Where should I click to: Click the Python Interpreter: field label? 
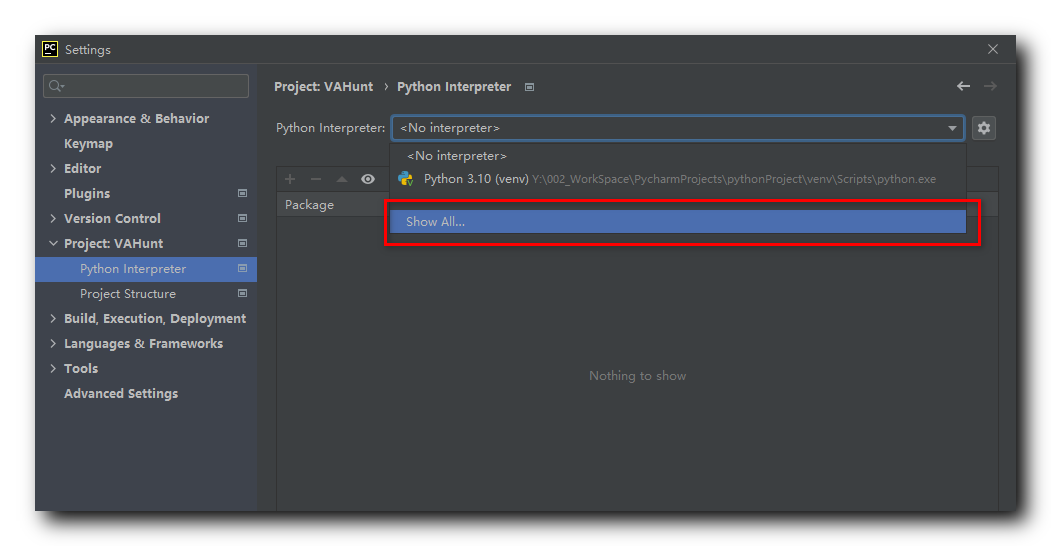click(x=330, y=128)
